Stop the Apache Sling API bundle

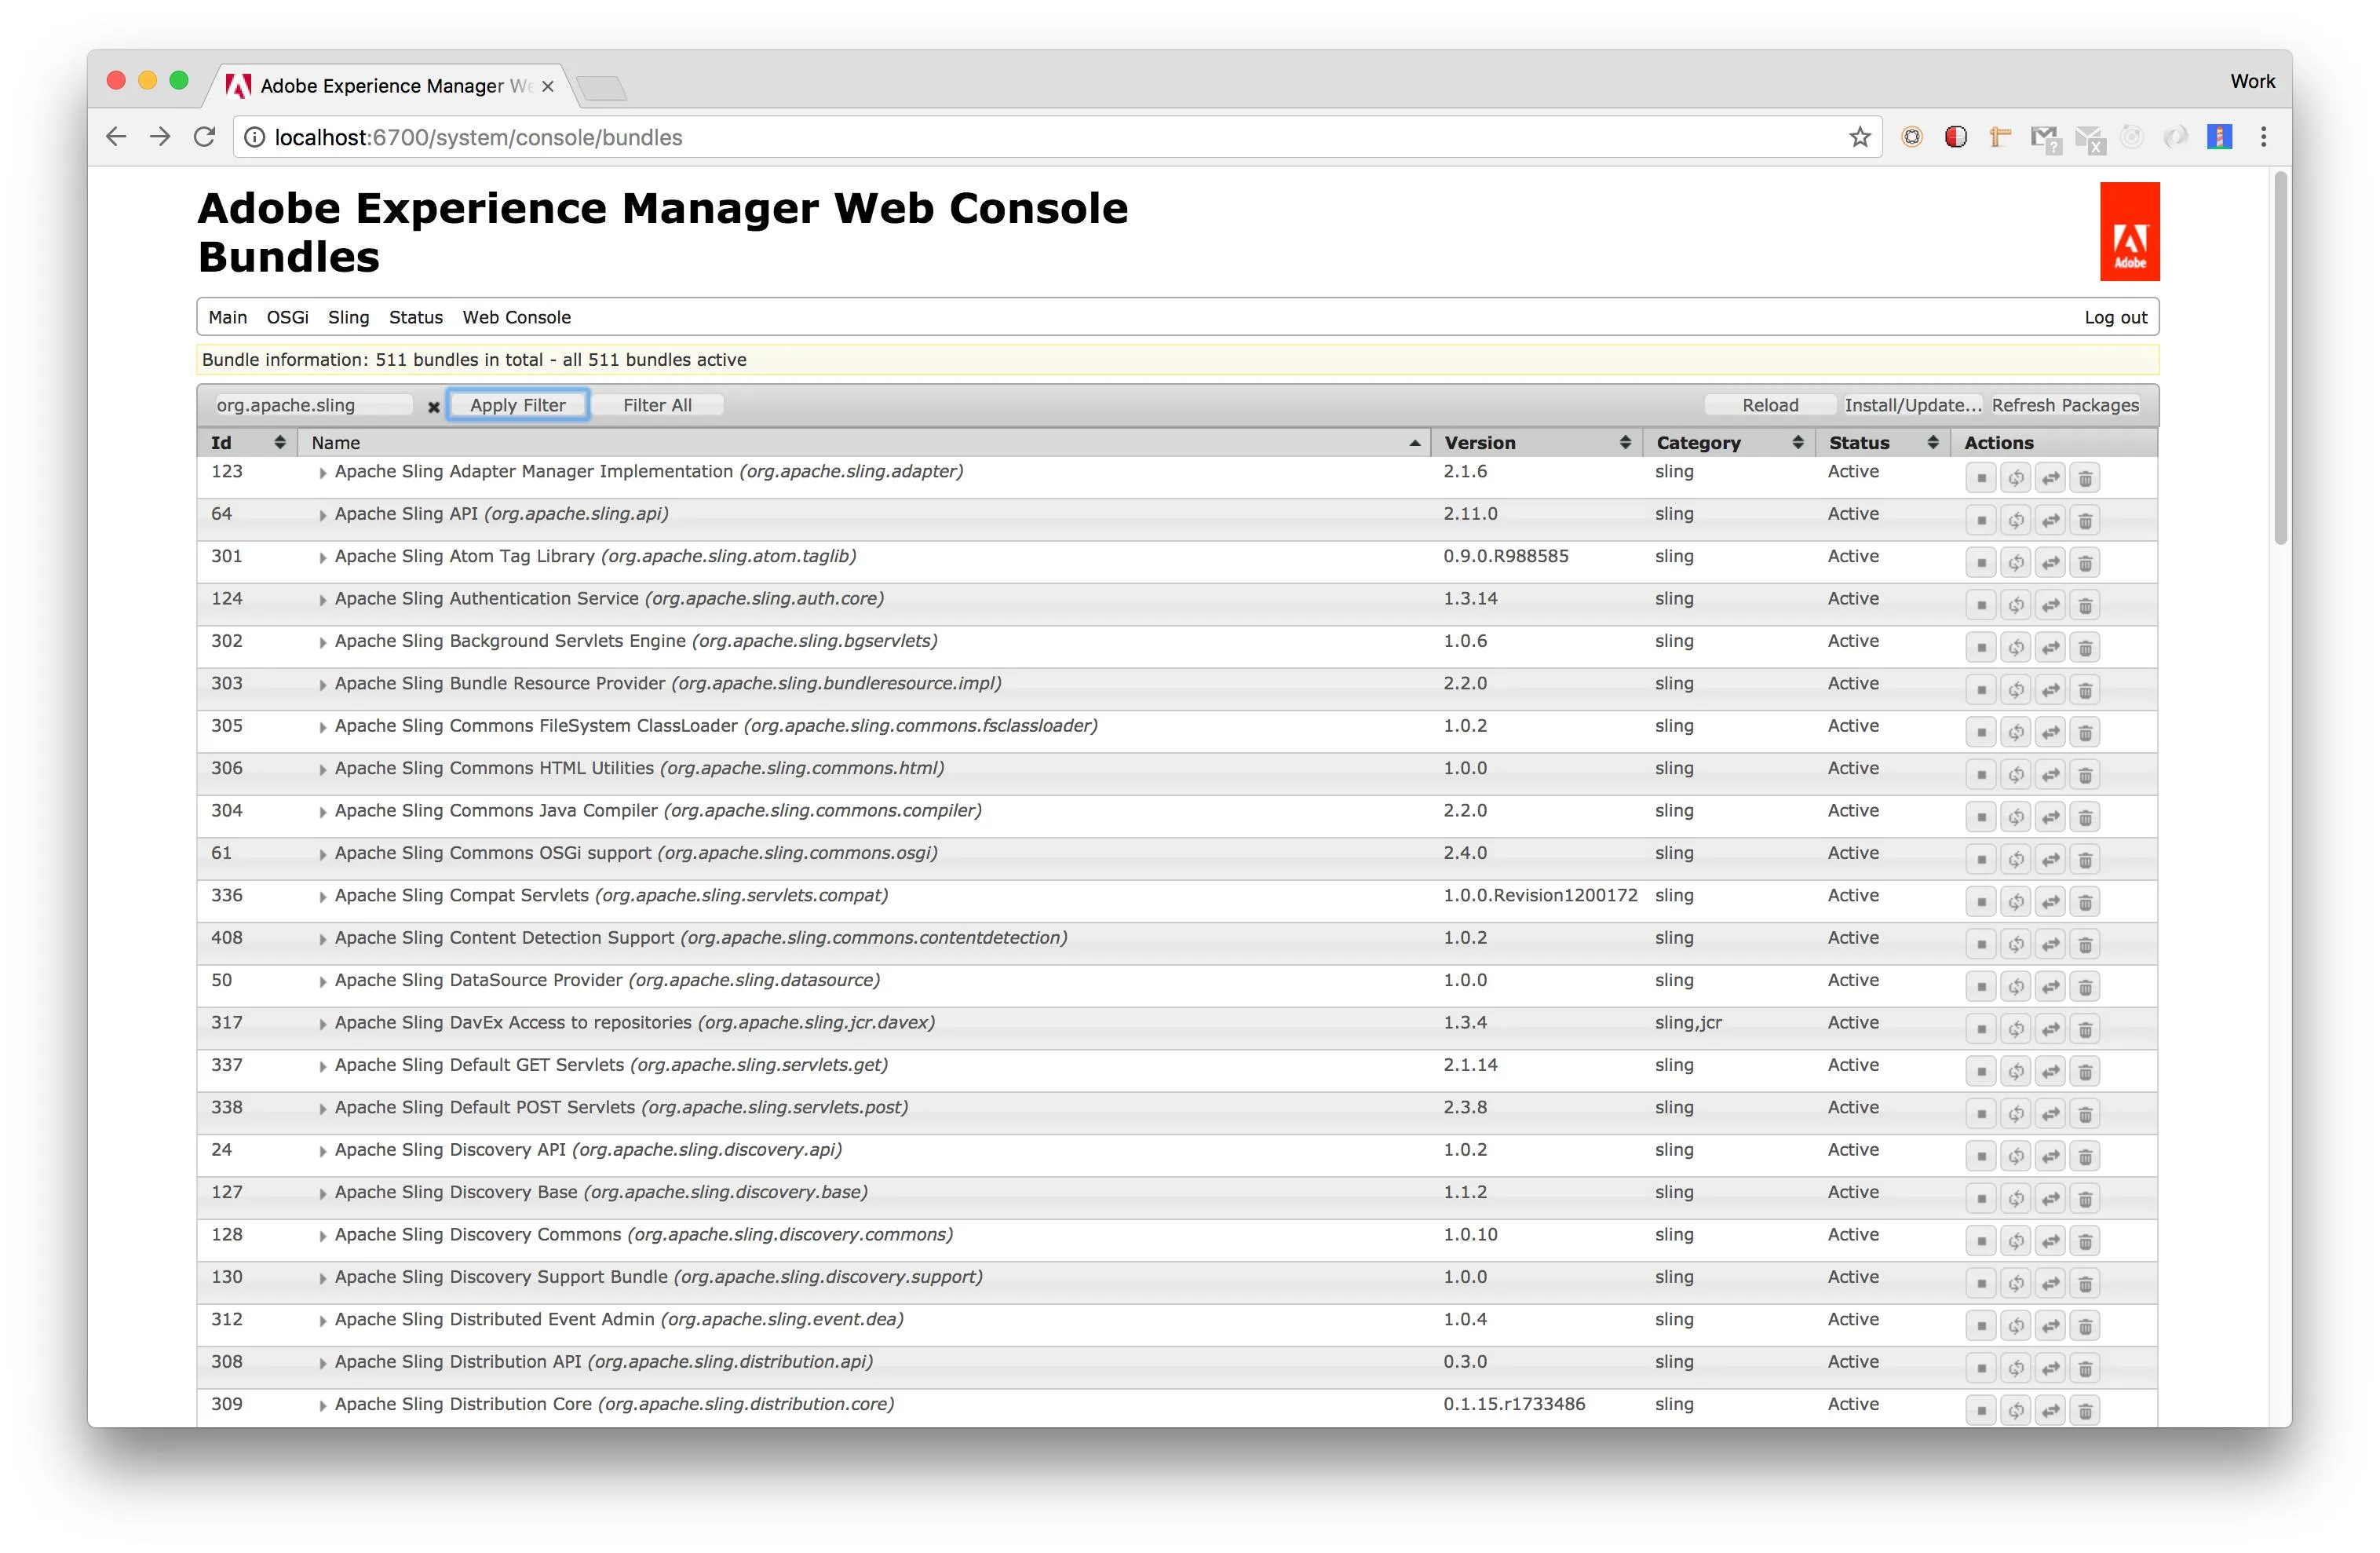tap(1980, 521)
